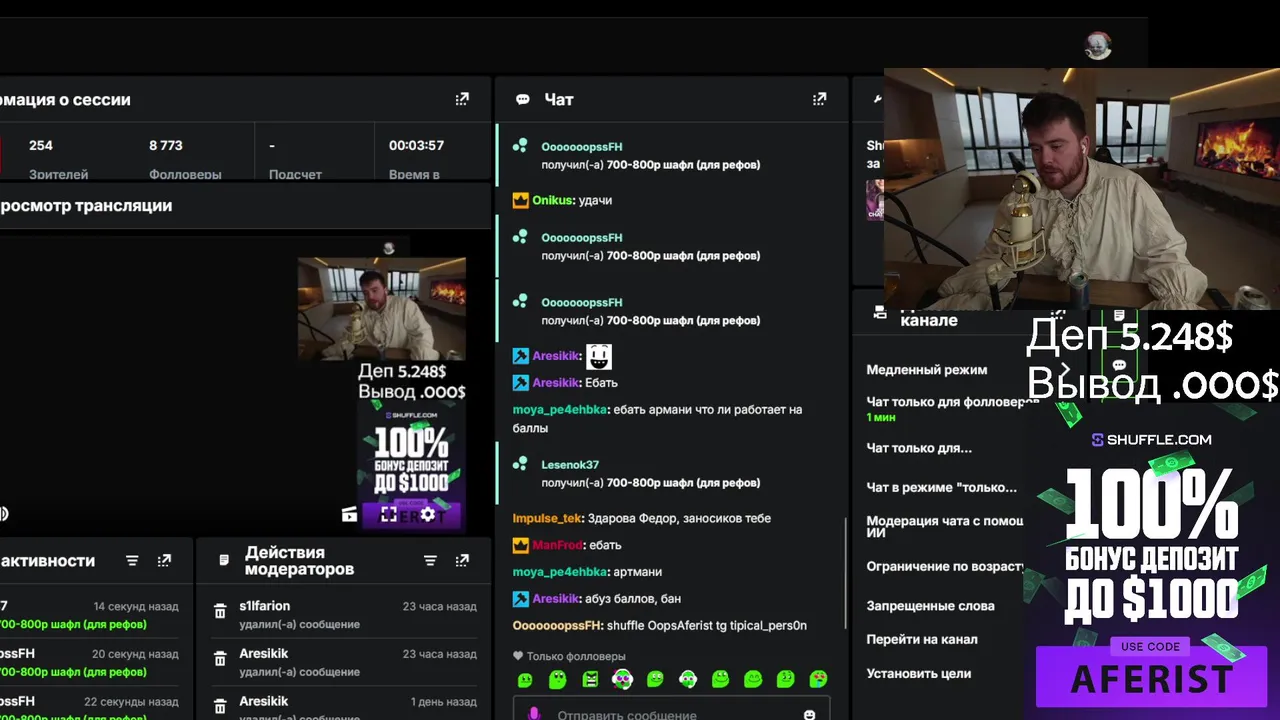Click Перейти на канал
Screen dimensions: 1280x720
[x=922, y=639]
